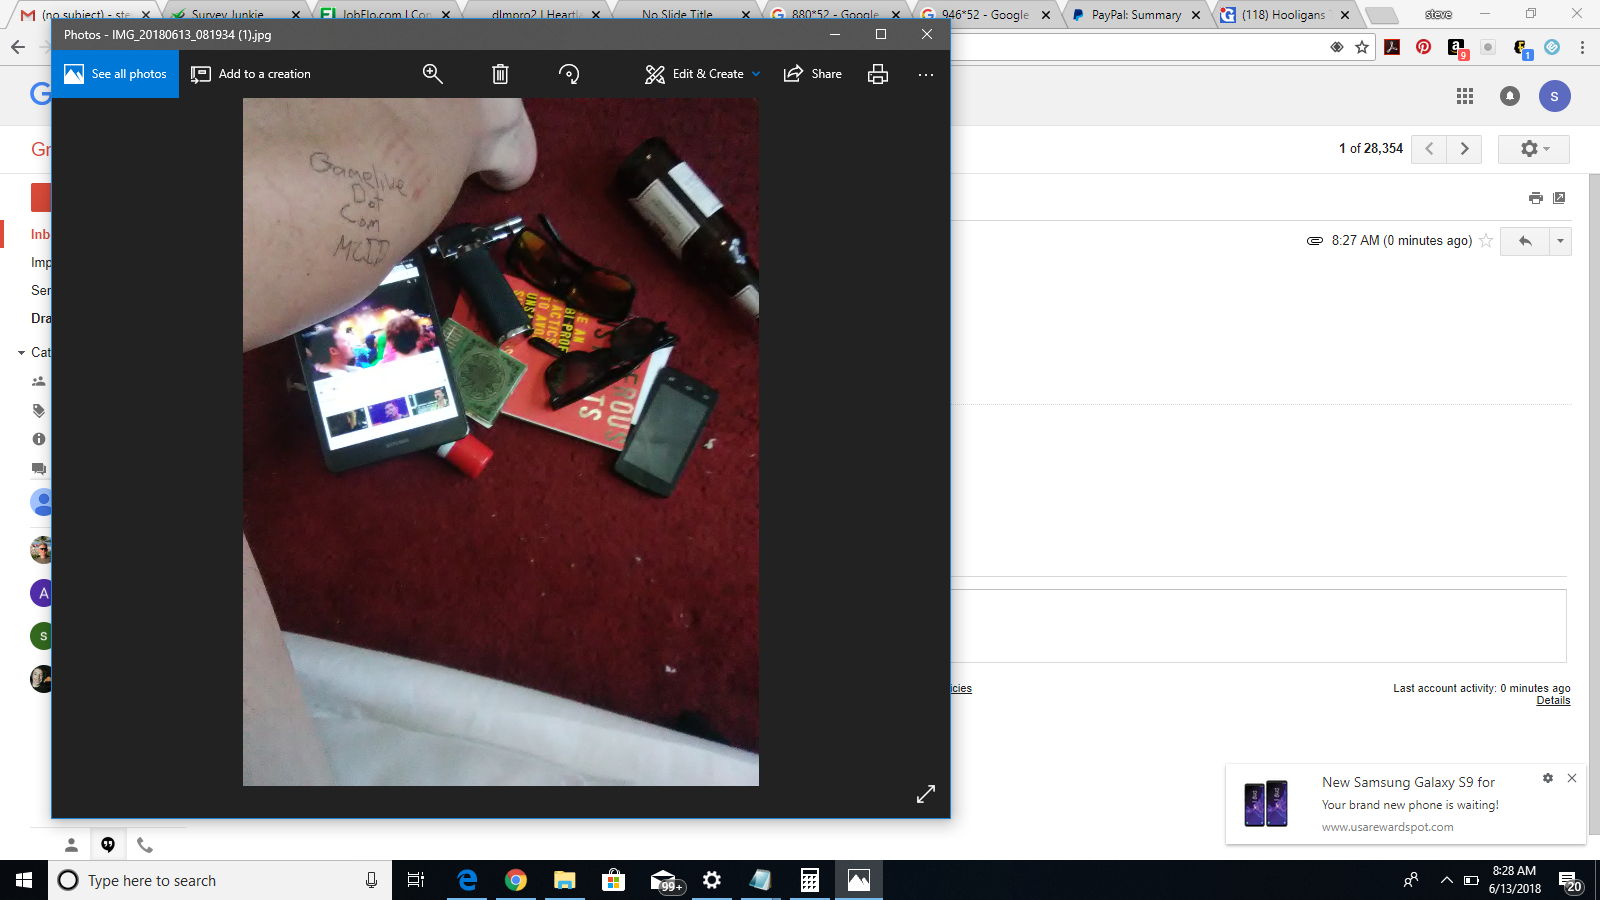
Task: Switch to the PayPal: Summary tab
Action: pos(1135,15)
